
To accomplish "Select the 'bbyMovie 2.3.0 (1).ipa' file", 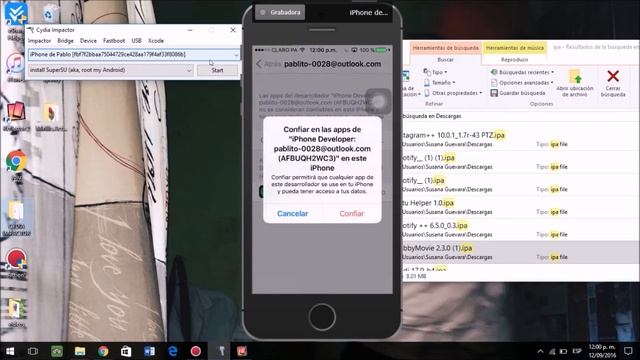I will (x=521, y=252).
